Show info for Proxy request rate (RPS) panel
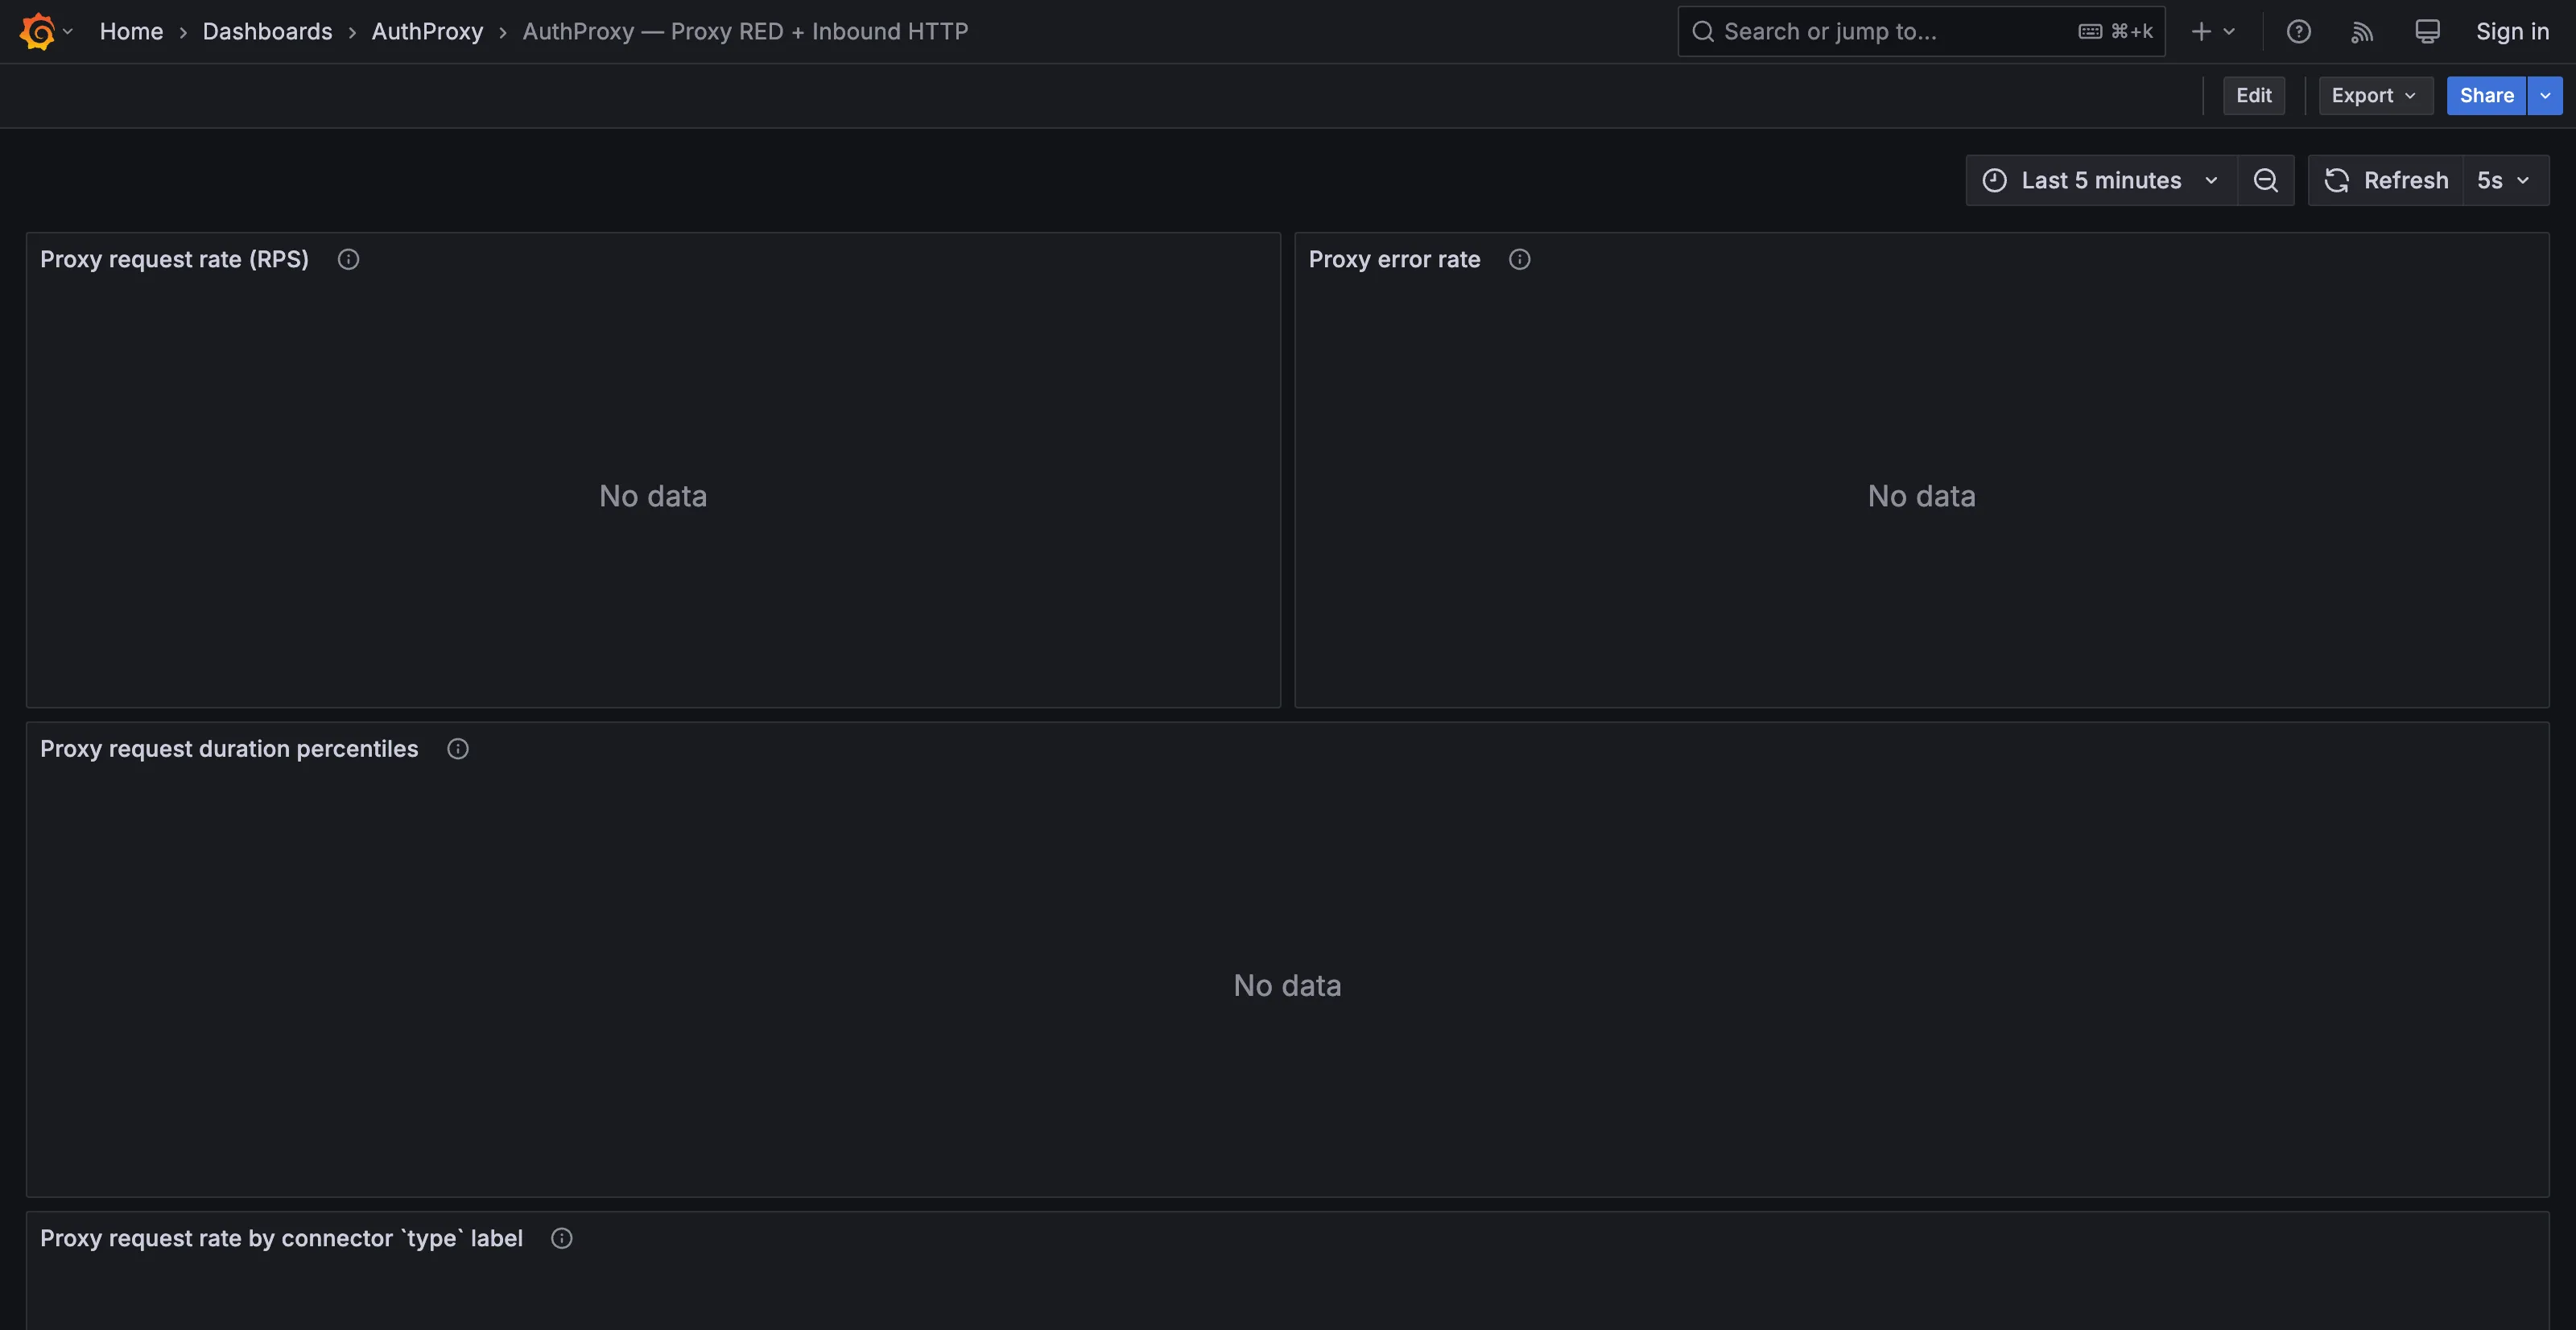 pos(348,259)
